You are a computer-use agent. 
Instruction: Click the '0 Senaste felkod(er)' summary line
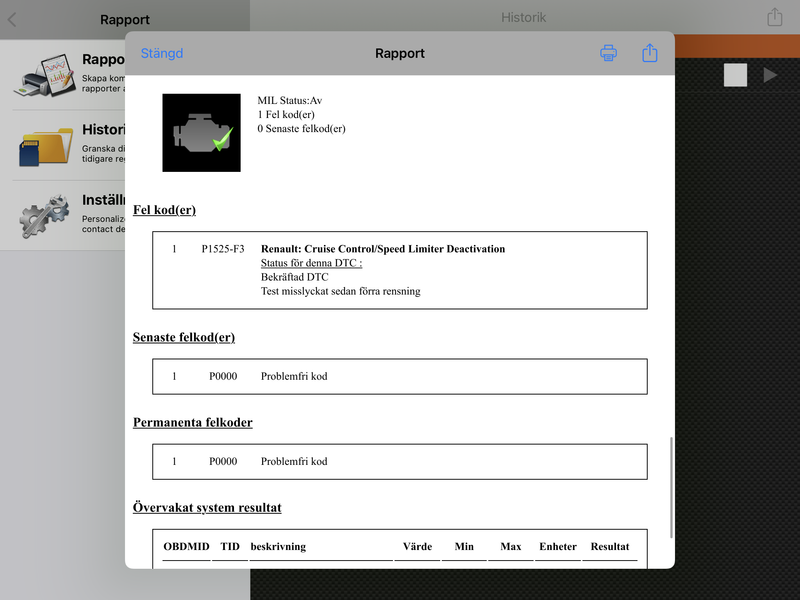click(301, 129)
